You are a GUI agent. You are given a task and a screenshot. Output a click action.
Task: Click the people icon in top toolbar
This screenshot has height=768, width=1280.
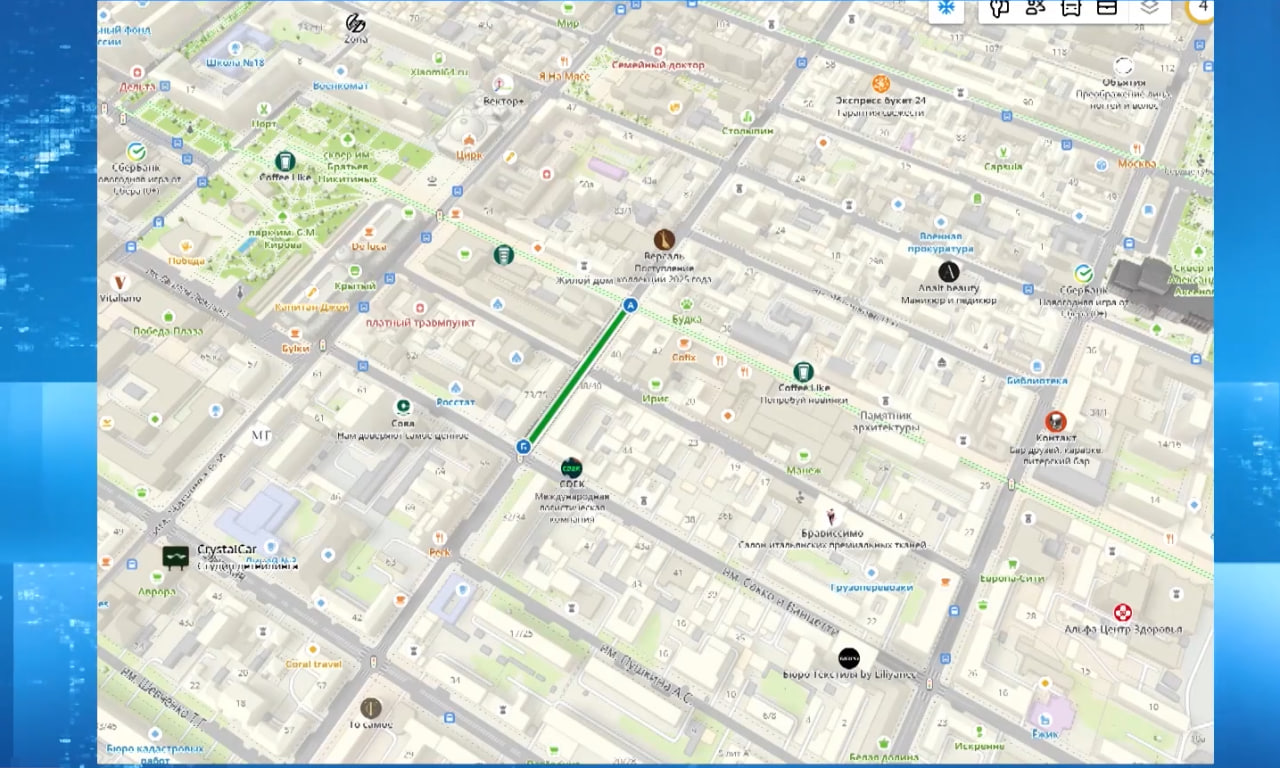click(1035, 8)
